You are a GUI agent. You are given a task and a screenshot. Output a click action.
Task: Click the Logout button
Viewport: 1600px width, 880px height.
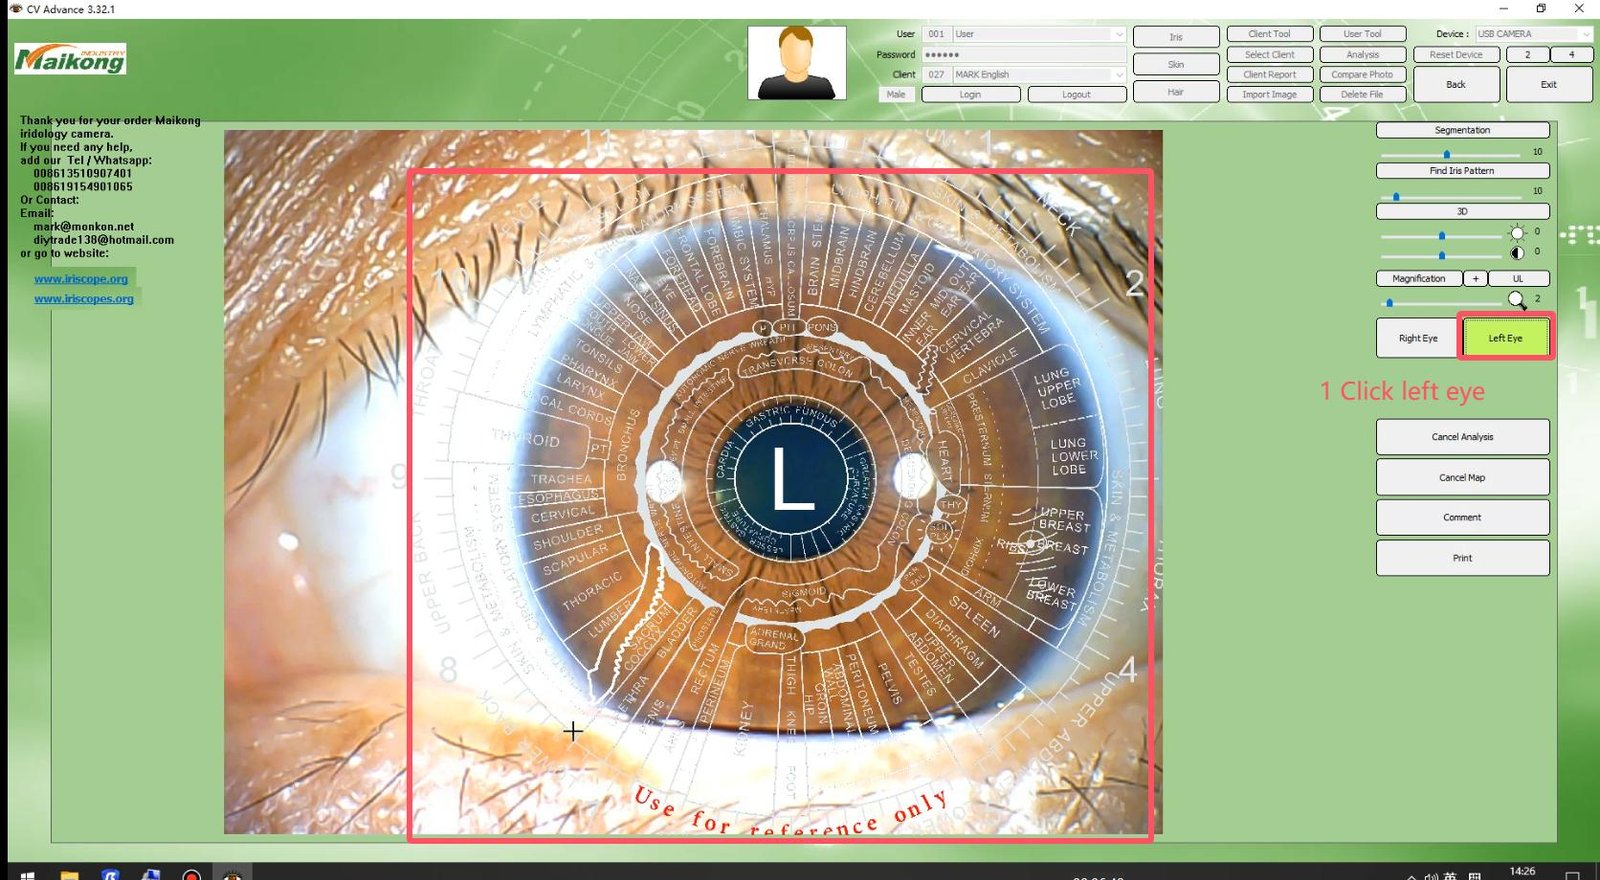tap(1077, 94)
